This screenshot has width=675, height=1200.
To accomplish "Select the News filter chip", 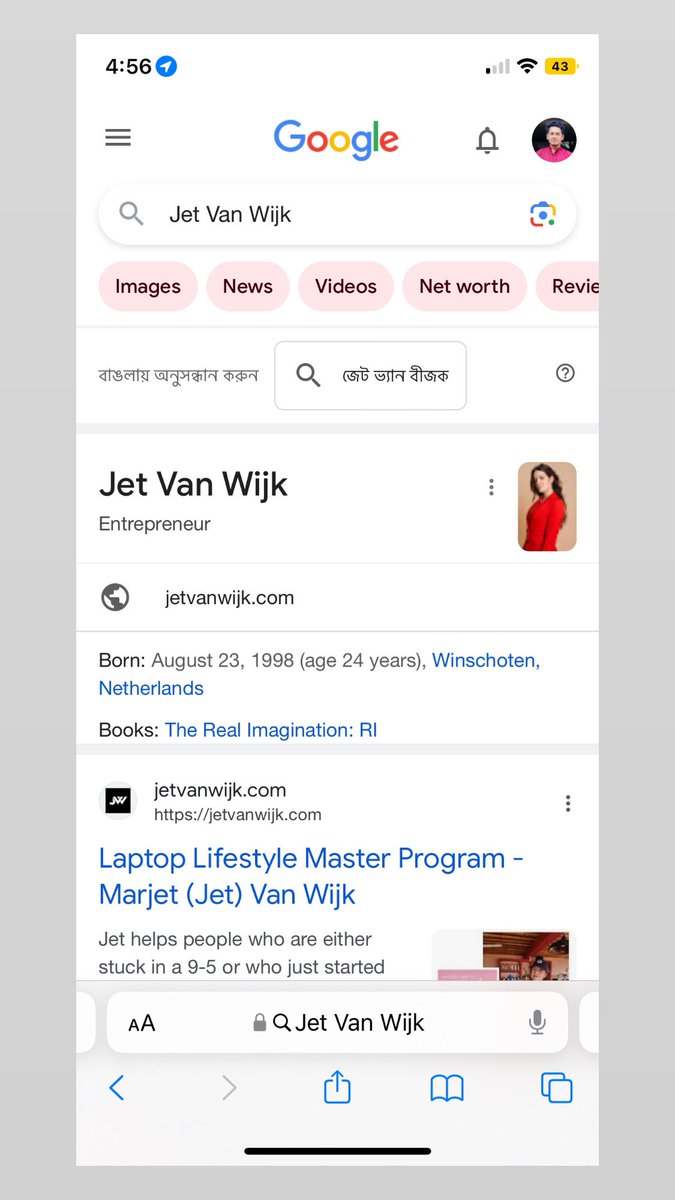I will 248,286.
